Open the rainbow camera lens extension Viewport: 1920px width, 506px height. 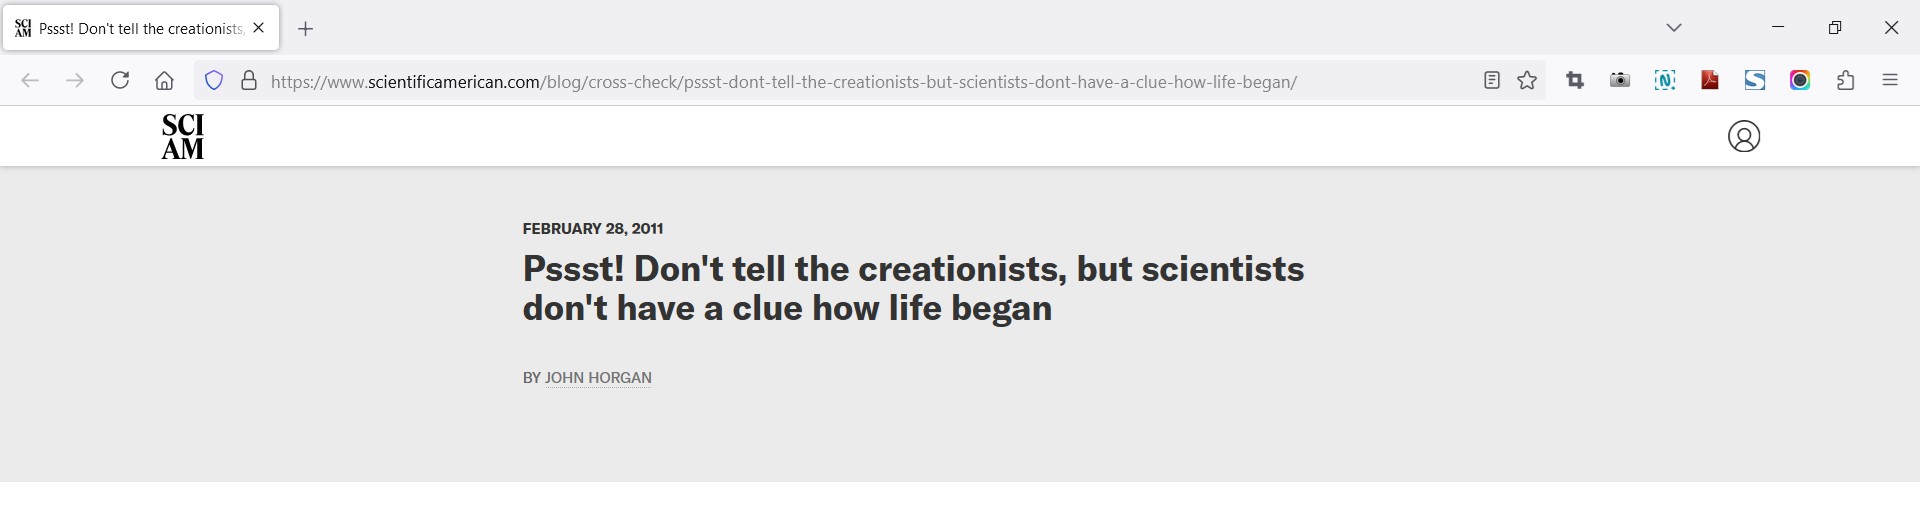[x=1800, y=81]
